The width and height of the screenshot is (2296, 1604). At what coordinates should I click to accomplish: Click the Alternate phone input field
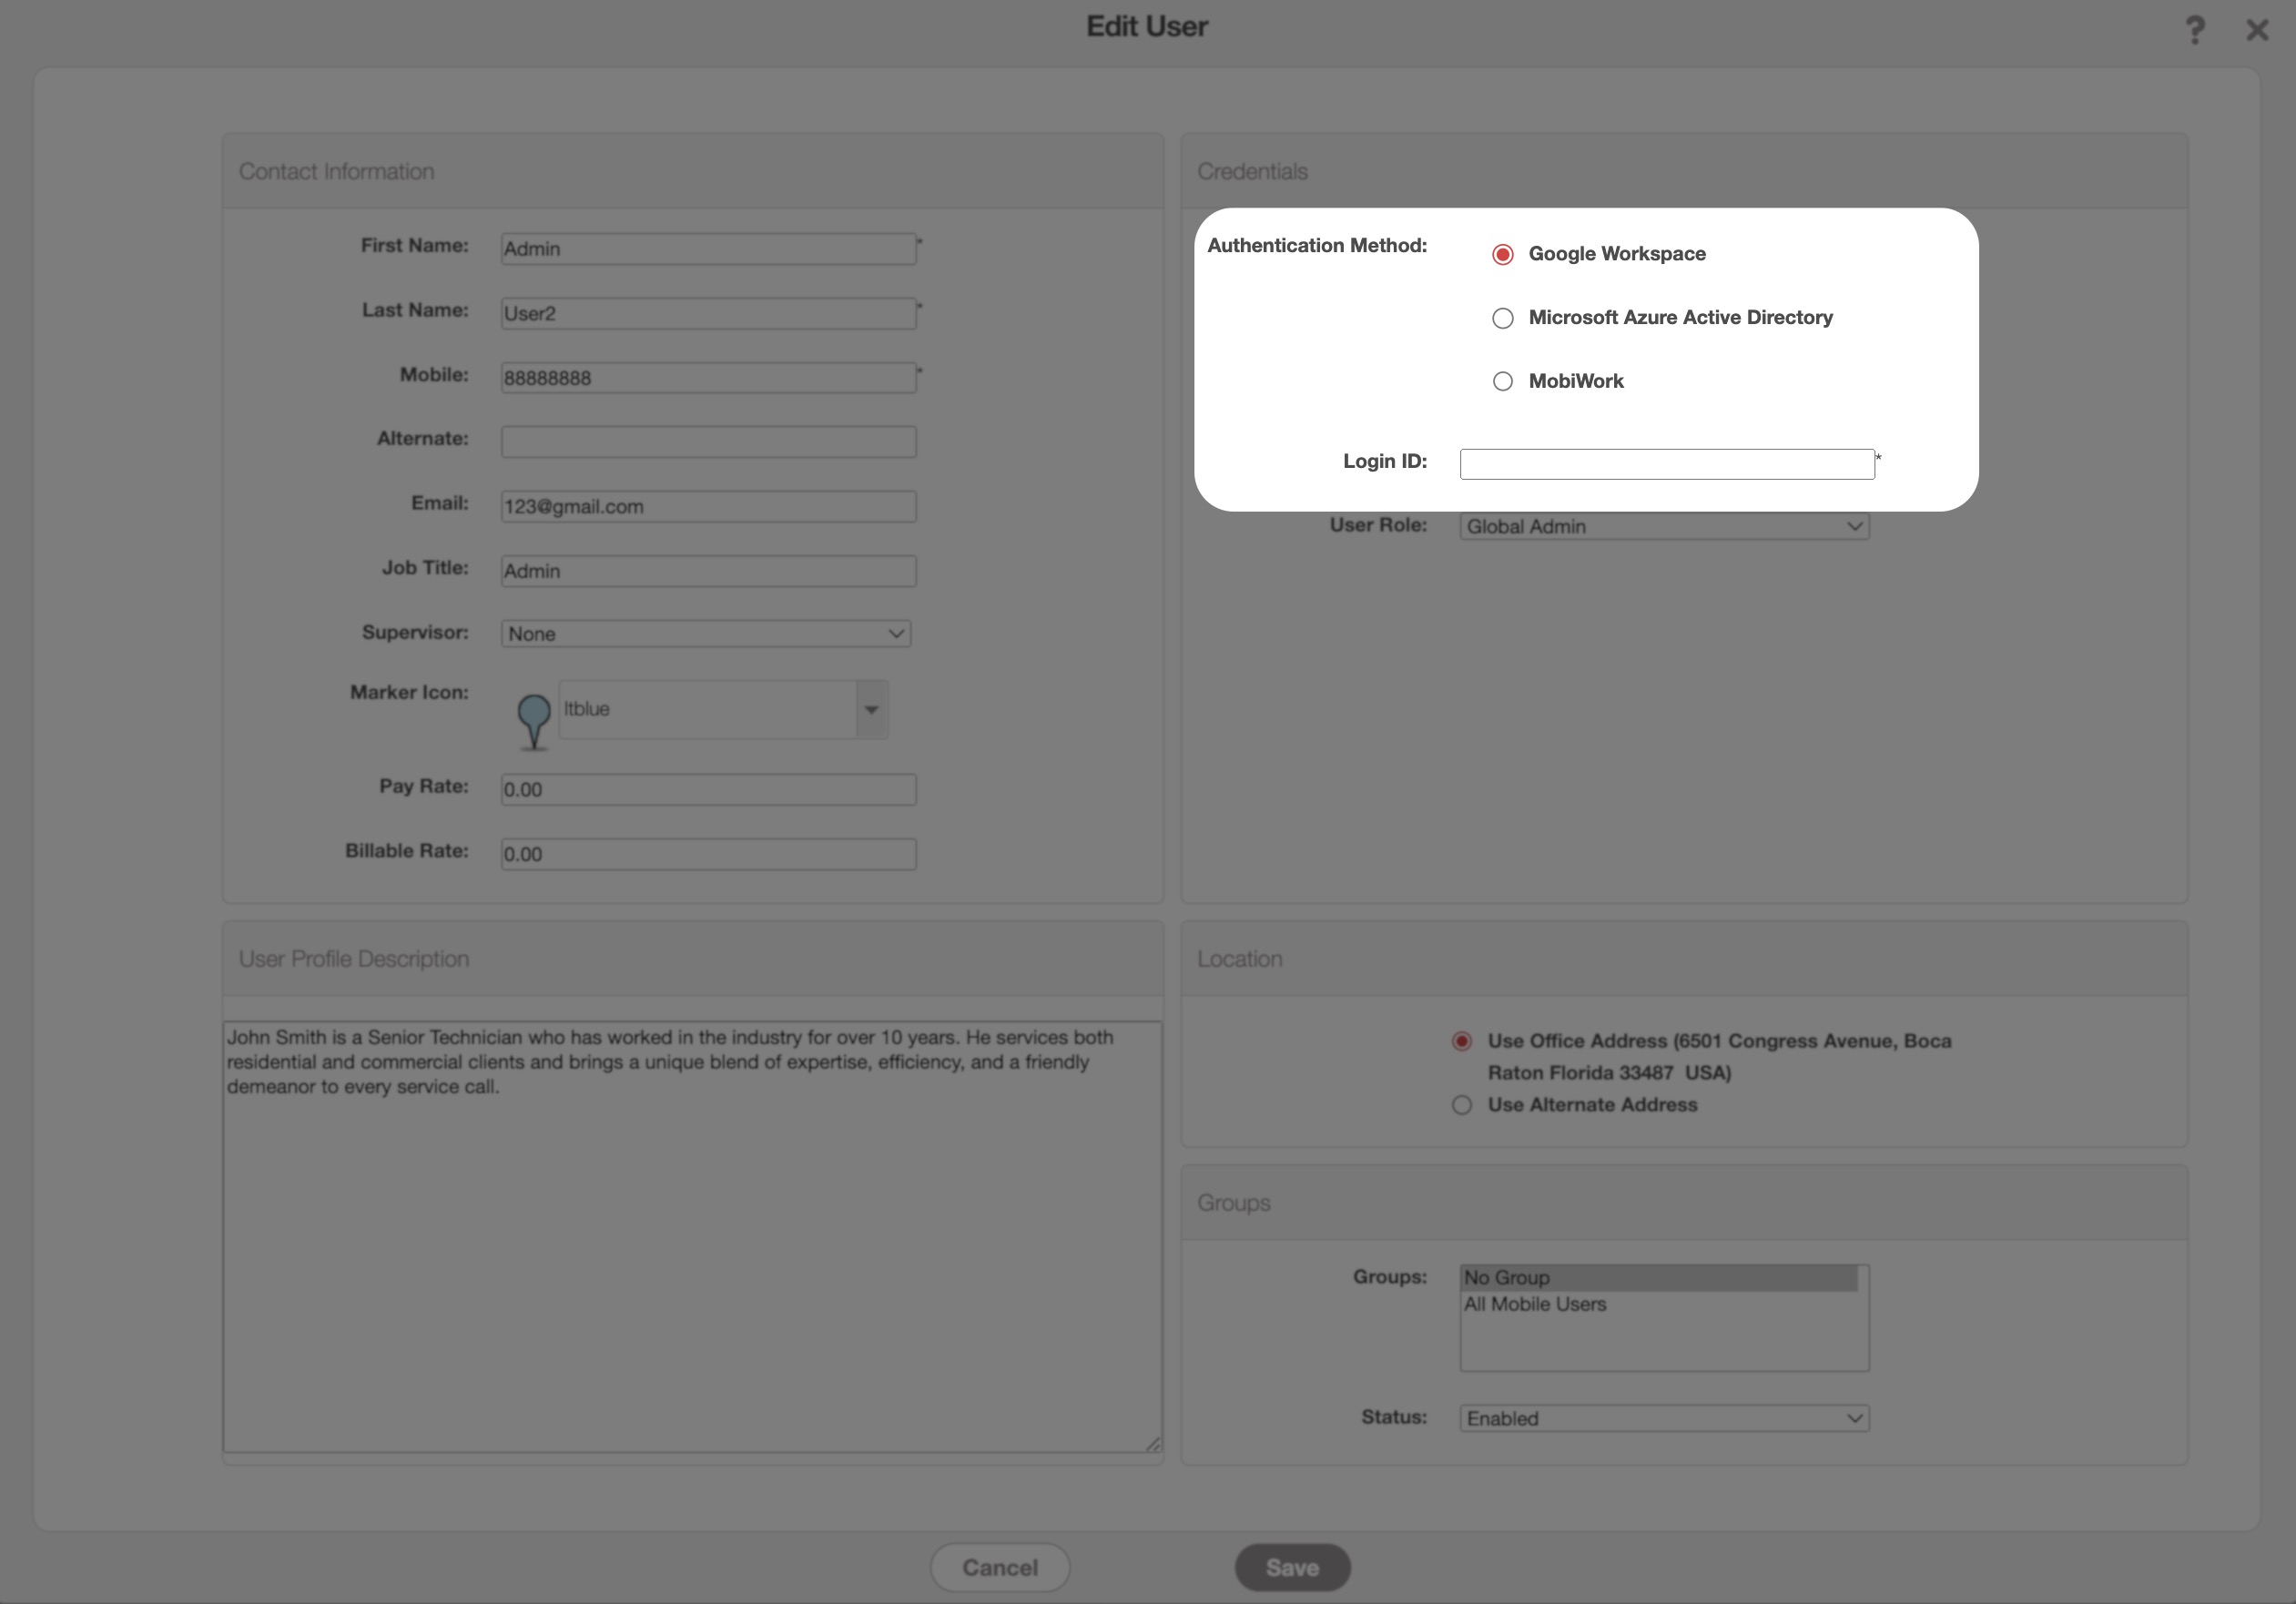(x=708, y=441)
